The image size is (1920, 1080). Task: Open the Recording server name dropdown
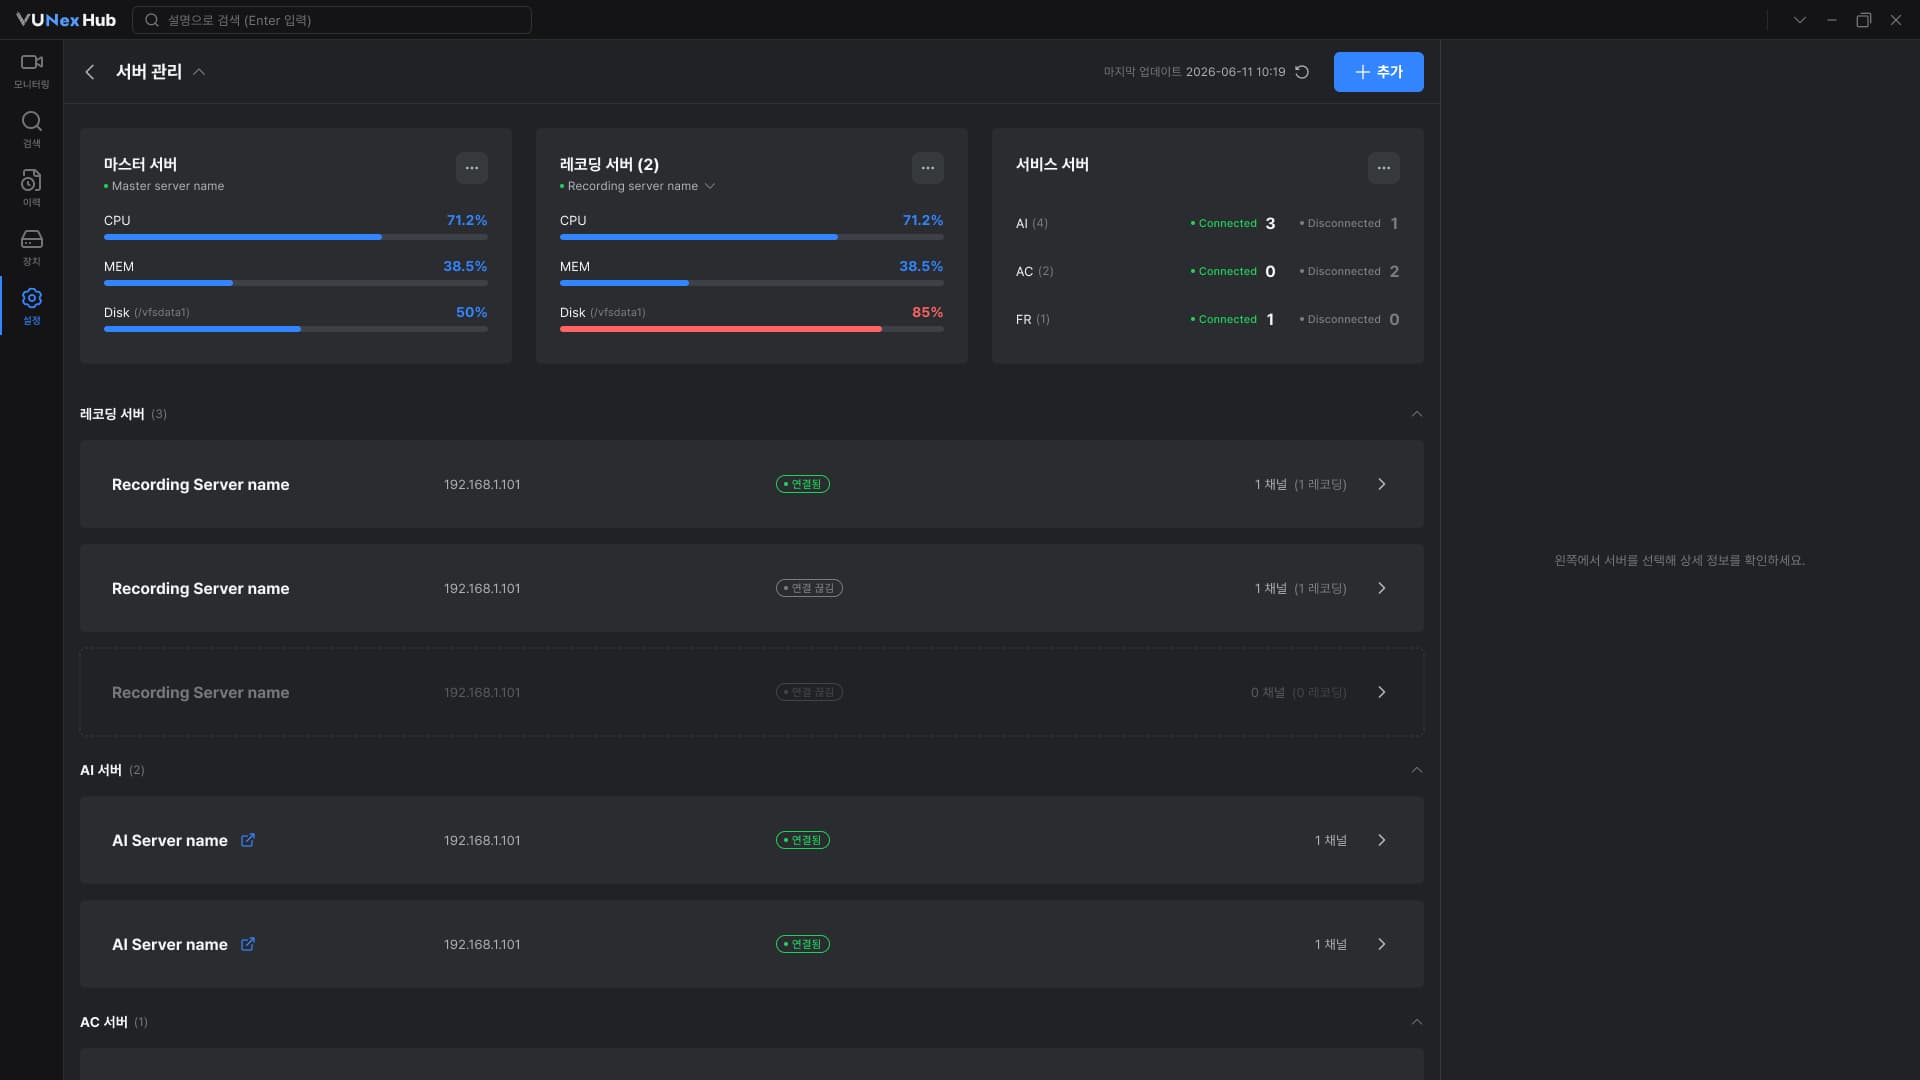pos(710,186)
